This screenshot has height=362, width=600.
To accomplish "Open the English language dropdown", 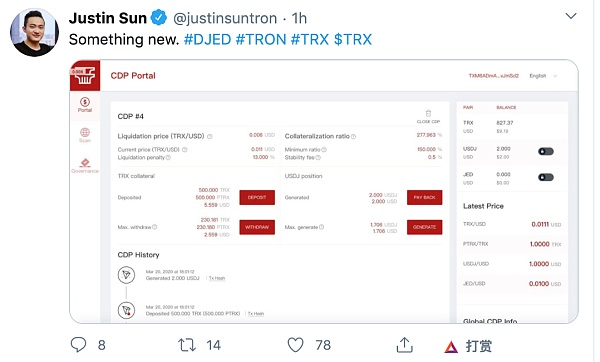I will coord(543,76).
